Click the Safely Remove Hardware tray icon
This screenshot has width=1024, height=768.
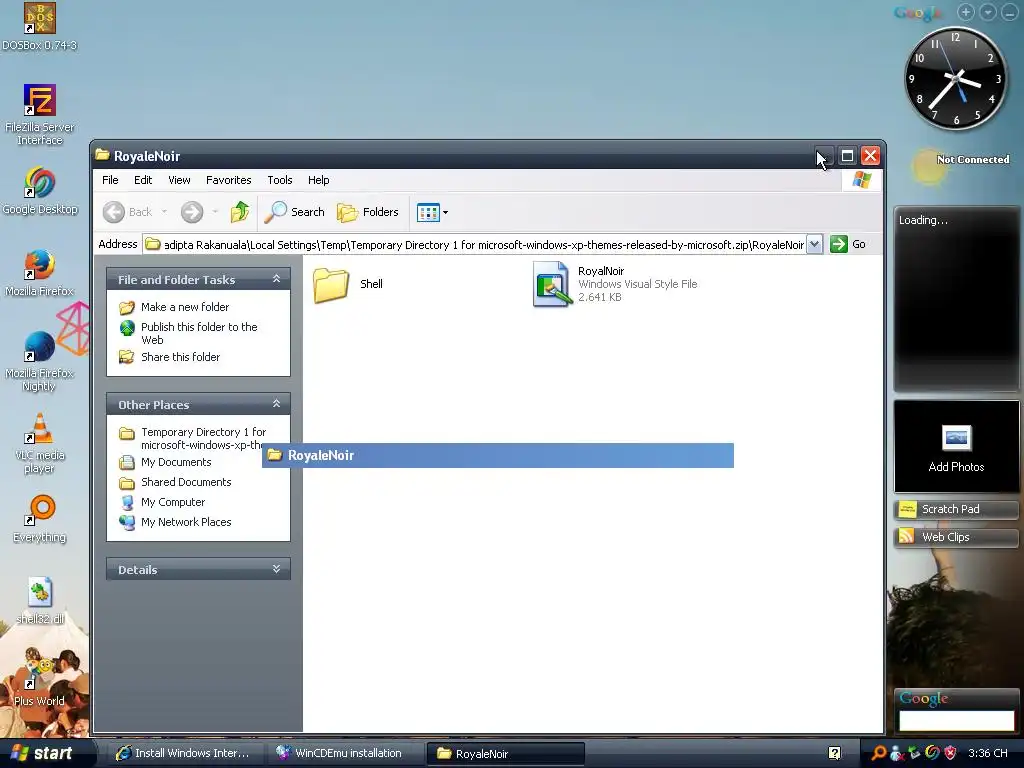click(914, 753)
